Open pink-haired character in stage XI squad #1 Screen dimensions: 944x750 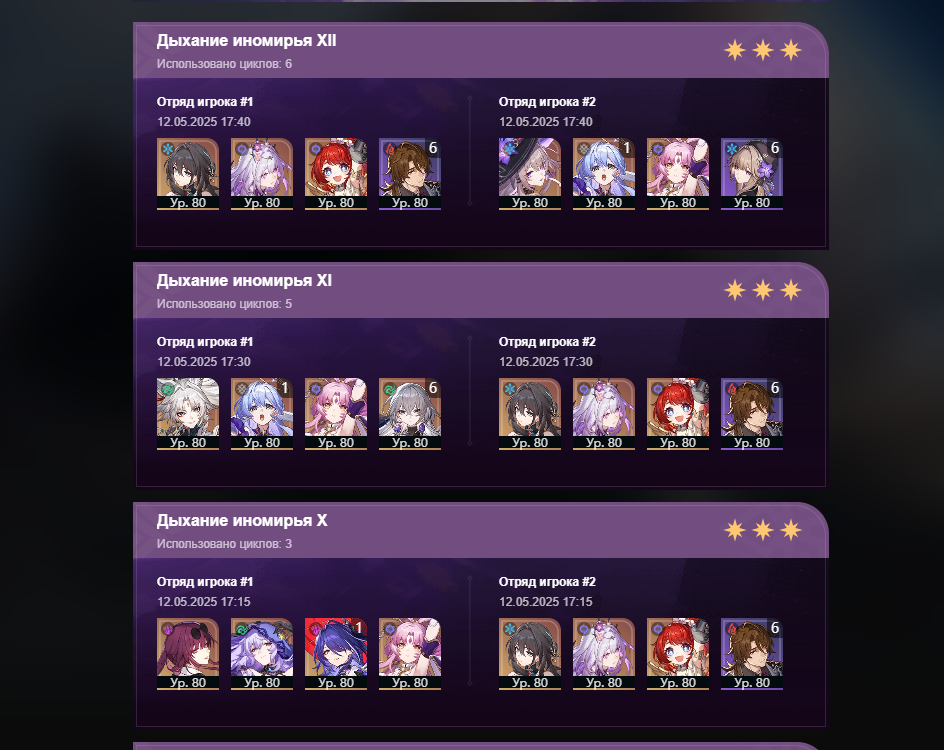click(335, 414)
